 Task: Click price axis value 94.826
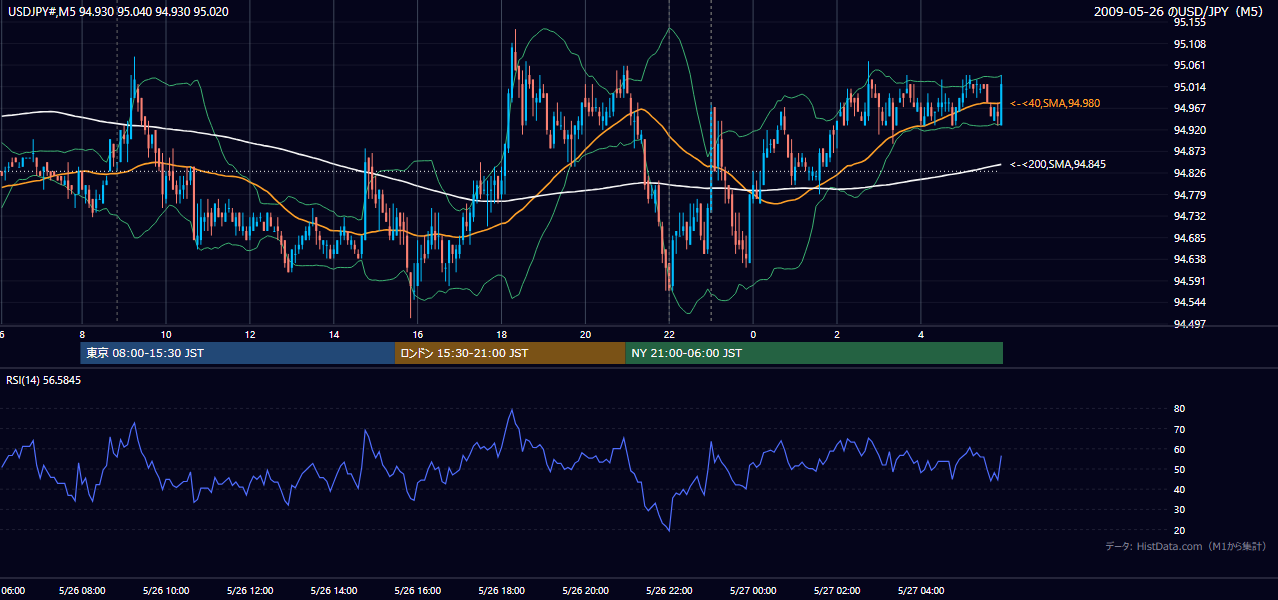pos(1190,173)
